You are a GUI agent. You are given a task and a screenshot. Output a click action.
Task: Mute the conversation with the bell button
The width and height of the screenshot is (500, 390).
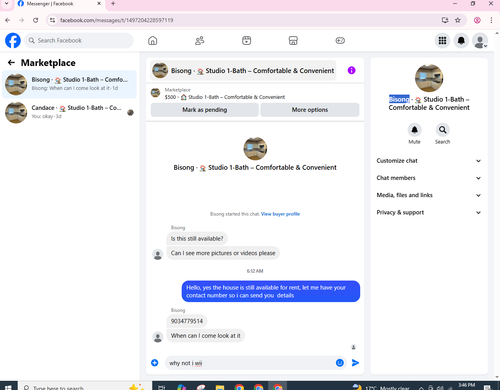click(414, 130)
